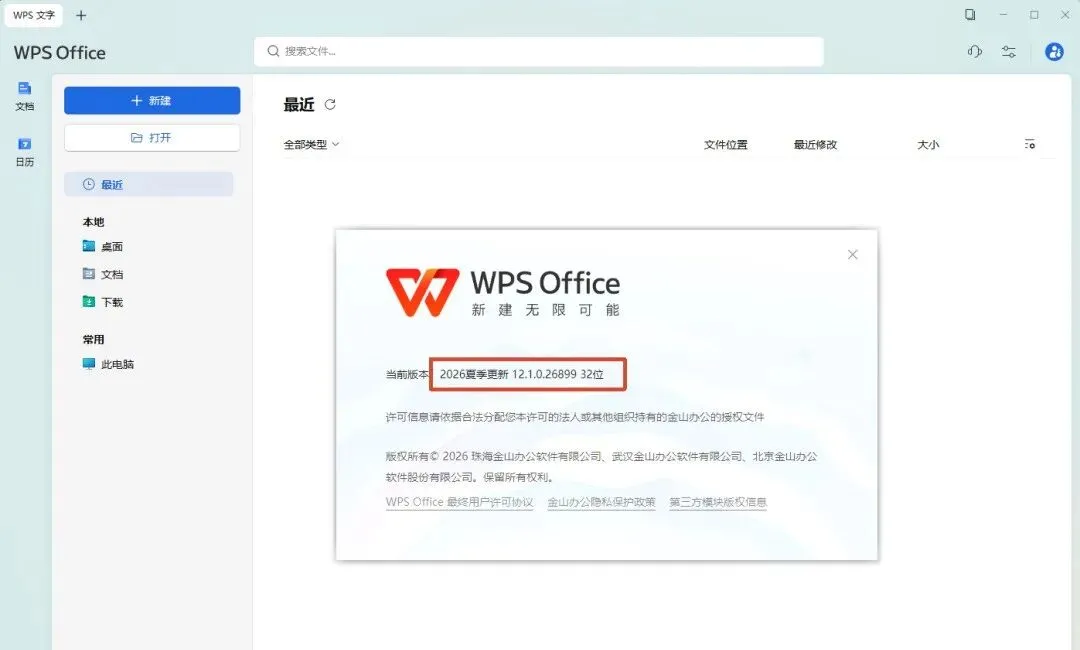
Task: Click the window layout icon in title bar
Action: pyautogui.click(x=970, y=14)
